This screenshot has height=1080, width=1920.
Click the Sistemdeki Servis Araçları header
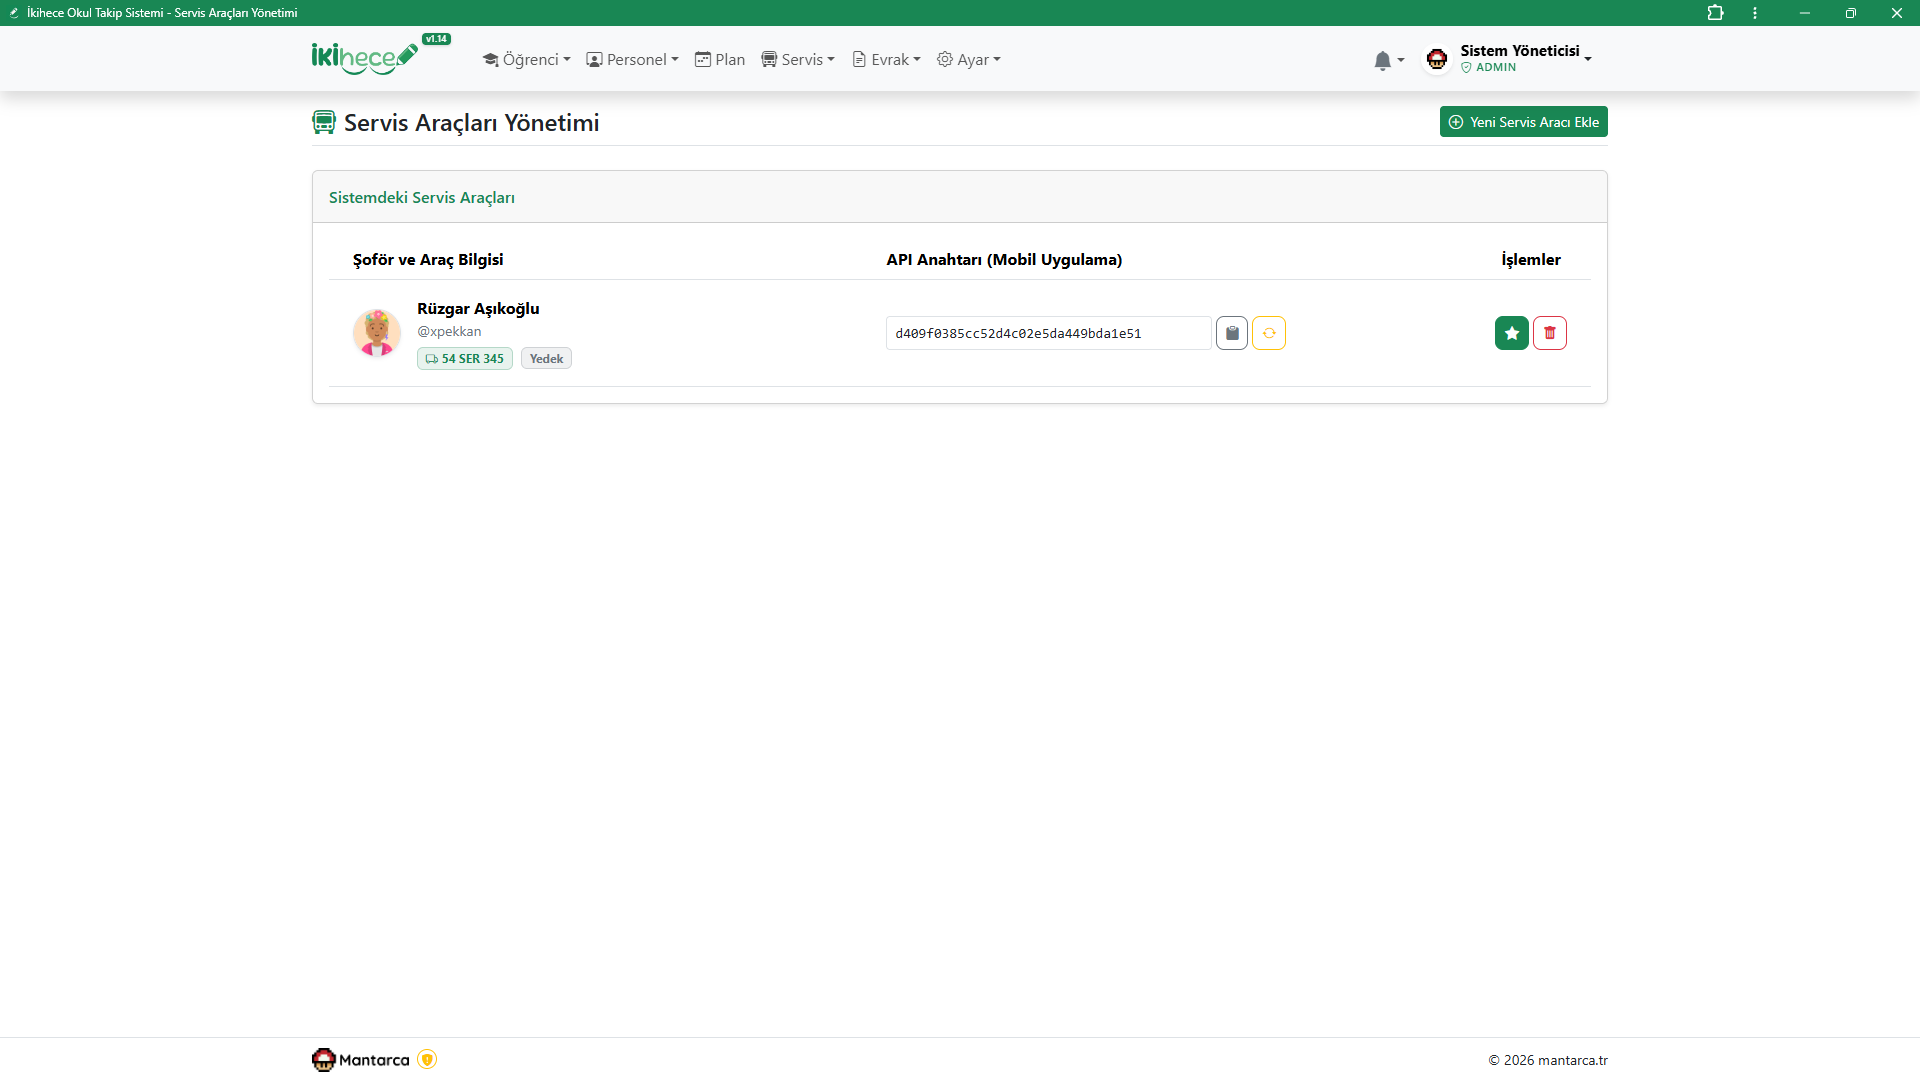(x=422, y=198)
